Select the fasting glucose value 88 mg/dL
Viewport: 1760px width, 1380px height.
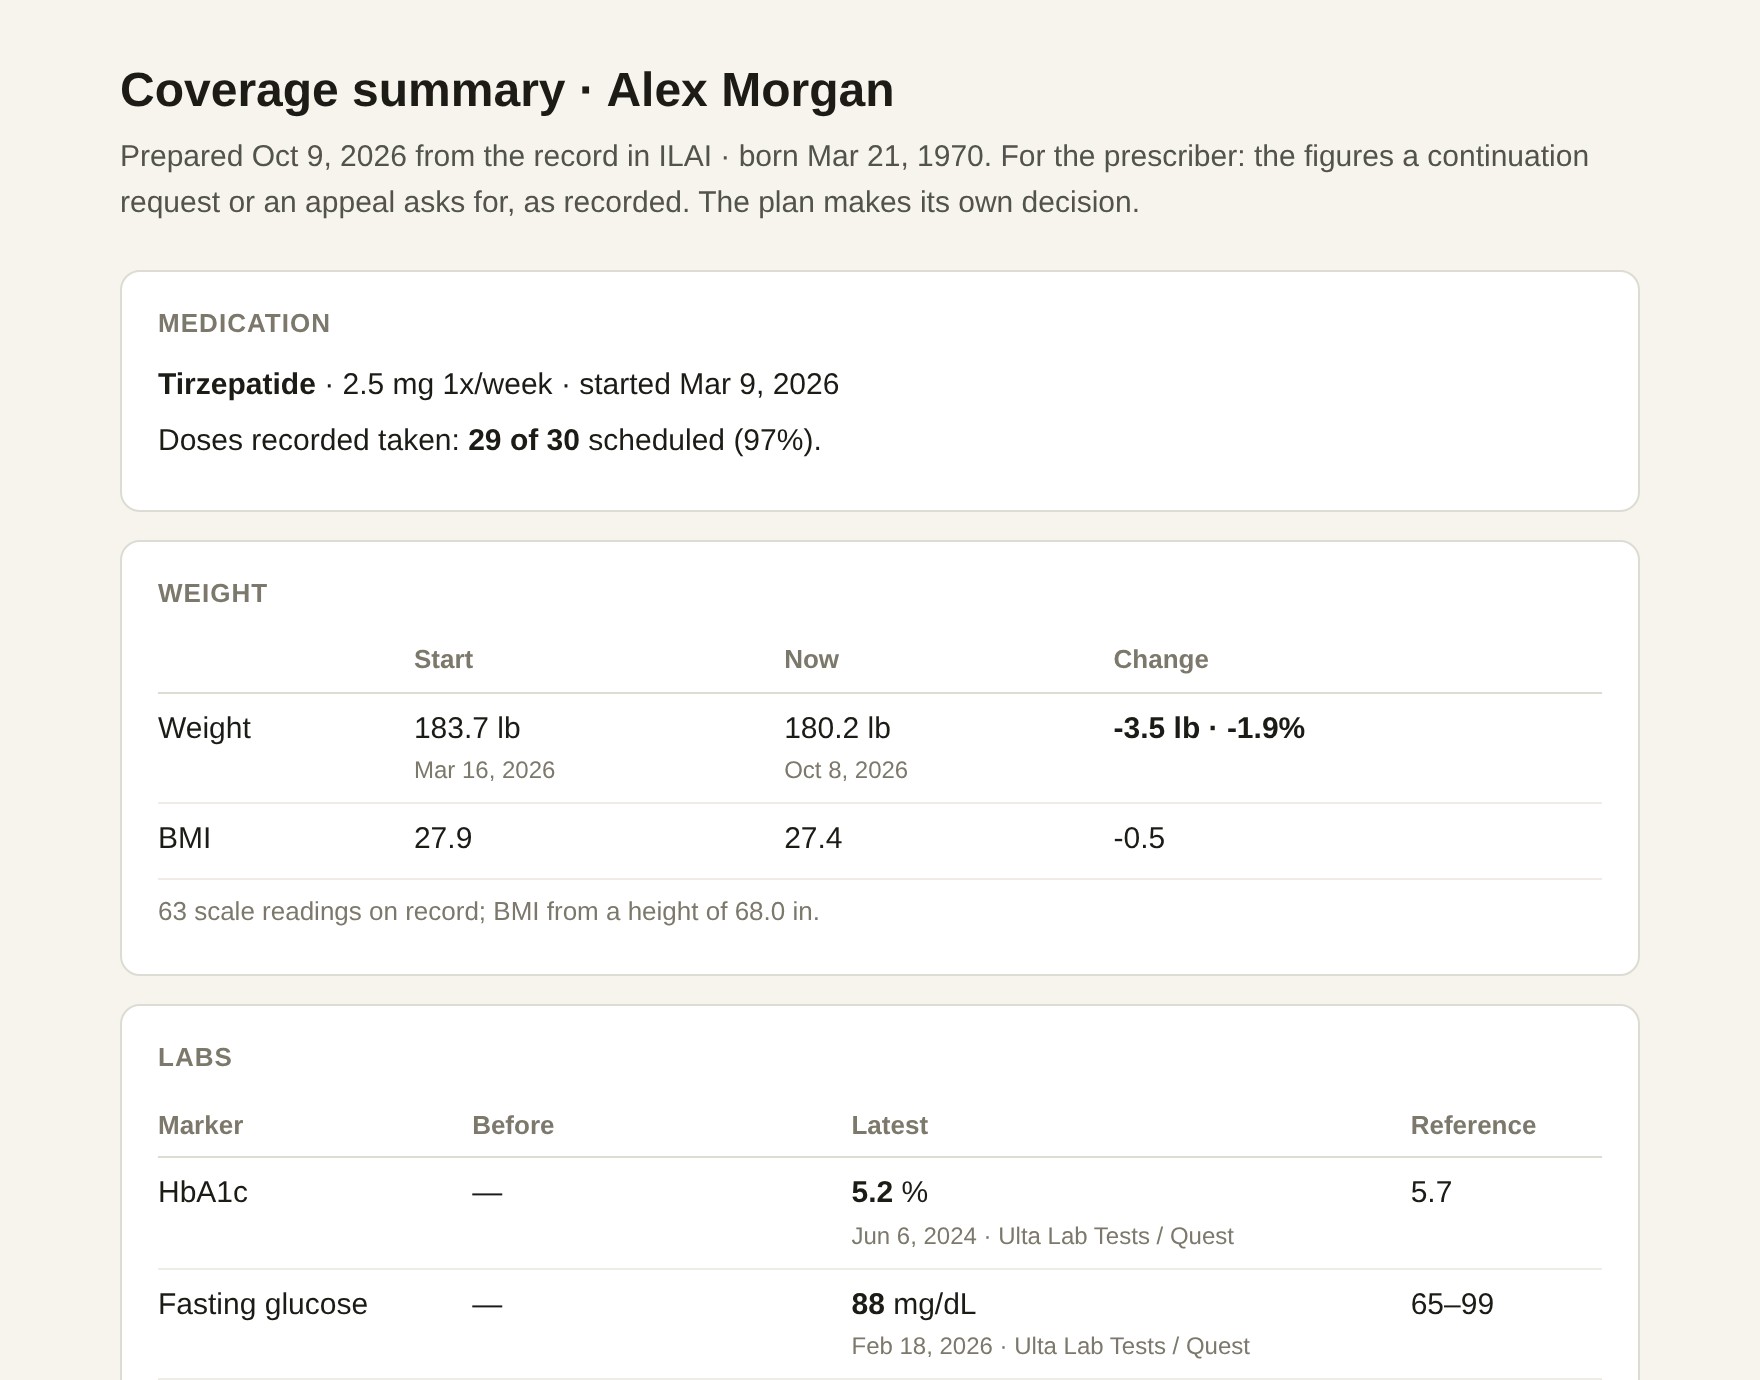[x=913, y=1304]
